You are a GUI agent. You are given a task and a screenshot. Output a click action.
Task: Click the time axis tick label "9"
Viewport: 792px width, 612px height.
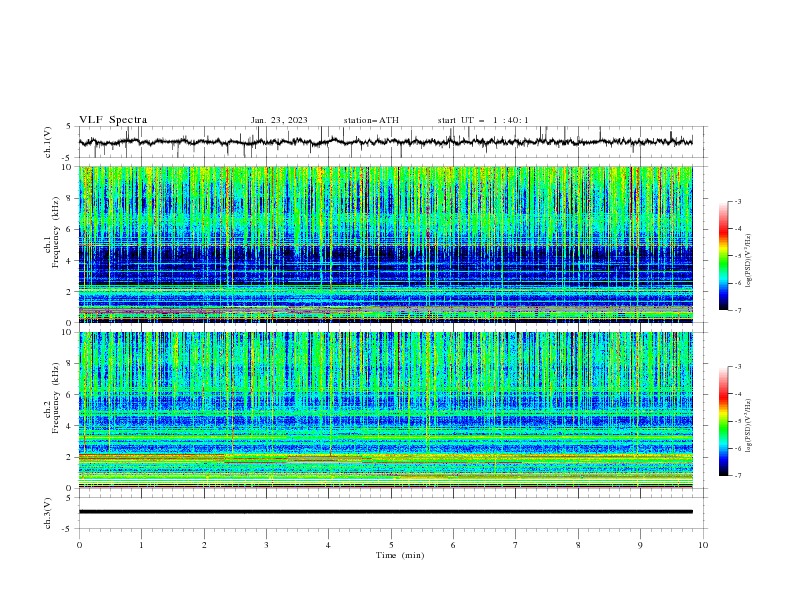pos(640,545)
